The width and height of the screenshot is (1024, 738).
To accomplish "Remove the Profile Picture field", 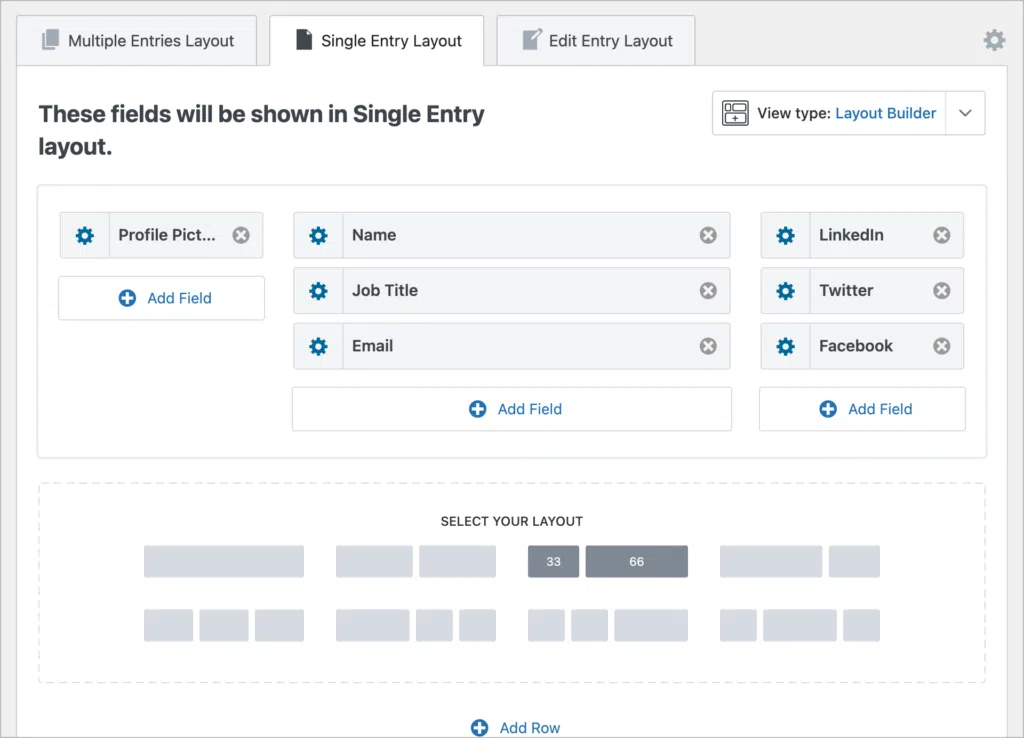I will tap(241, 235).
